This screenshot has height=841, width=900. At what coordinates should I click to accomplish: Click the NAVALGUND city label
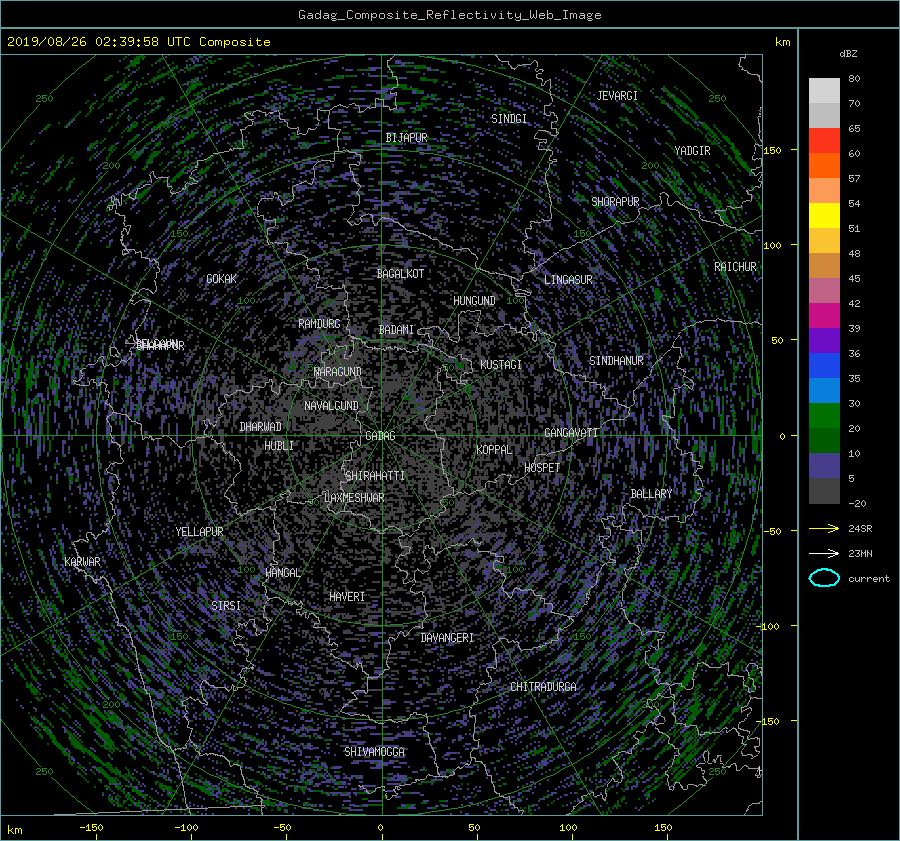pyautogui.click(x=331, y=406)
